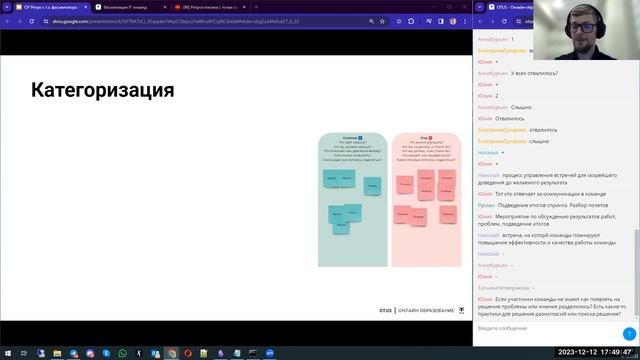640x360 pixels.
Task: Switch to the YouTube tab
Action: pos(210,7)
